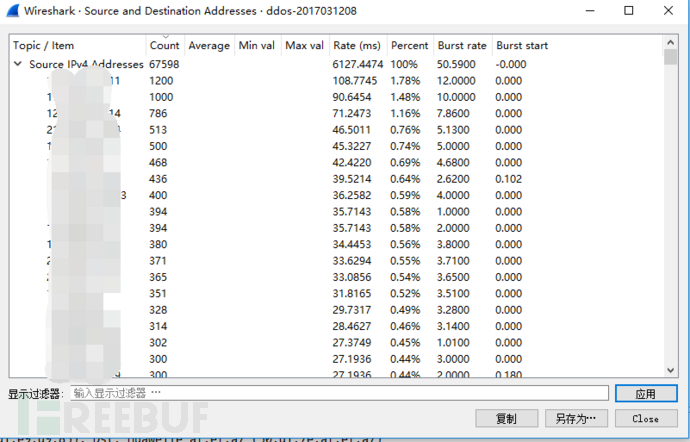Click the percent value 1.16%
The height and width of the screenshot is (442, 690).
pyautogui.click(x=405, y=113)
